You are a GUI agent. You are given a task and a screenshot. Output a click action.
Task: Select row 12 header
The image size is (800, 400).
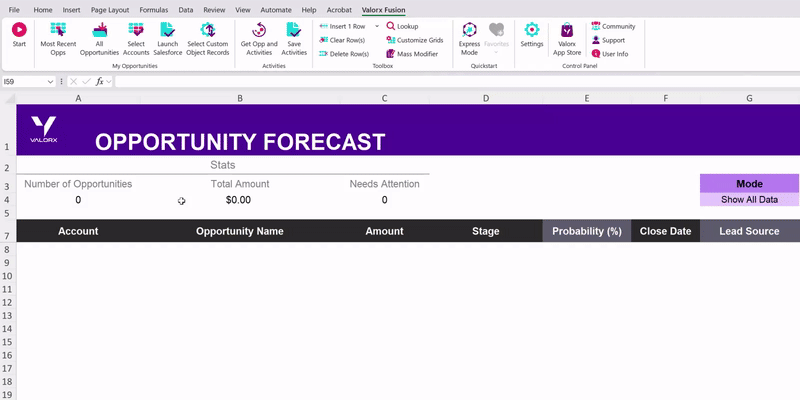click(x=8, y=302)
